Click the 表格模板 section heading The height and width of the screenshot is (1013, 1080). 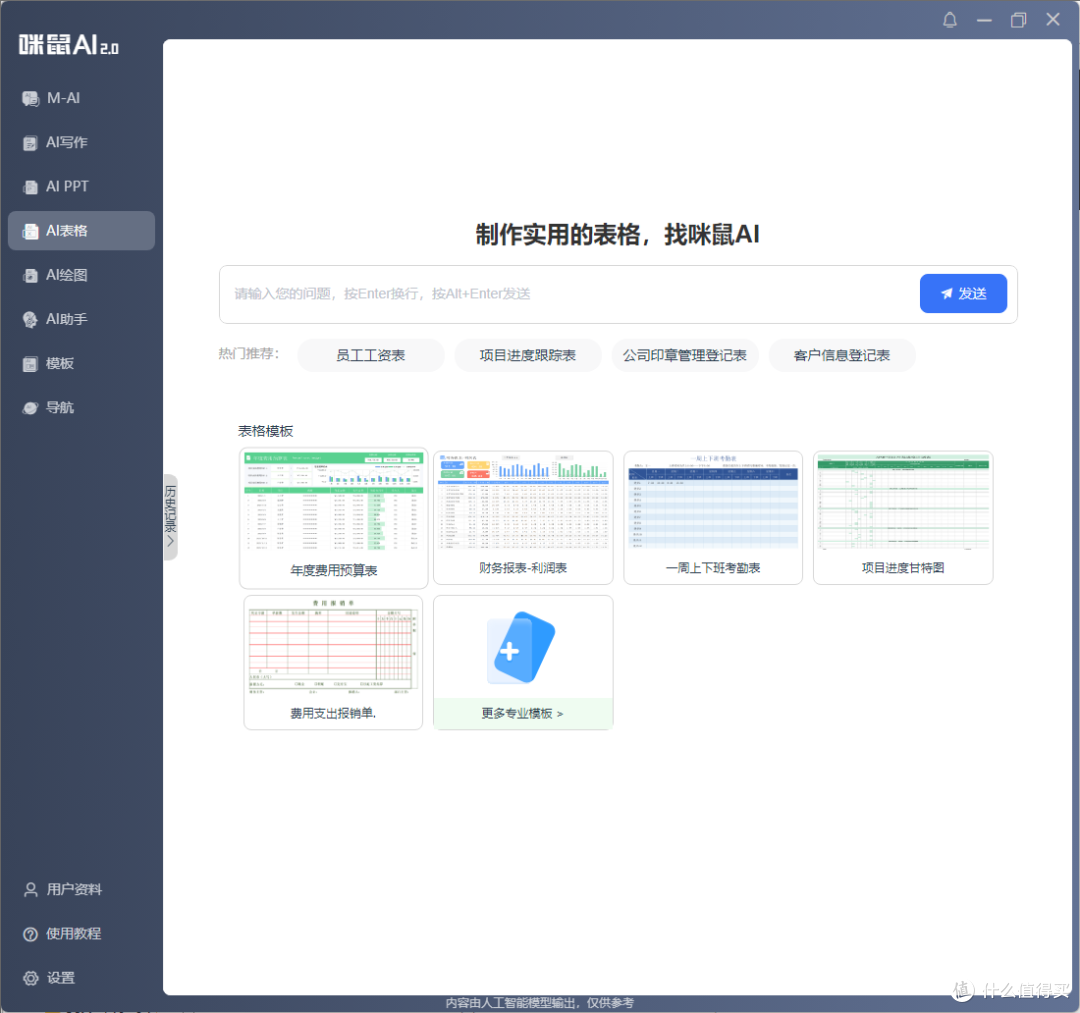coord(265,431)
